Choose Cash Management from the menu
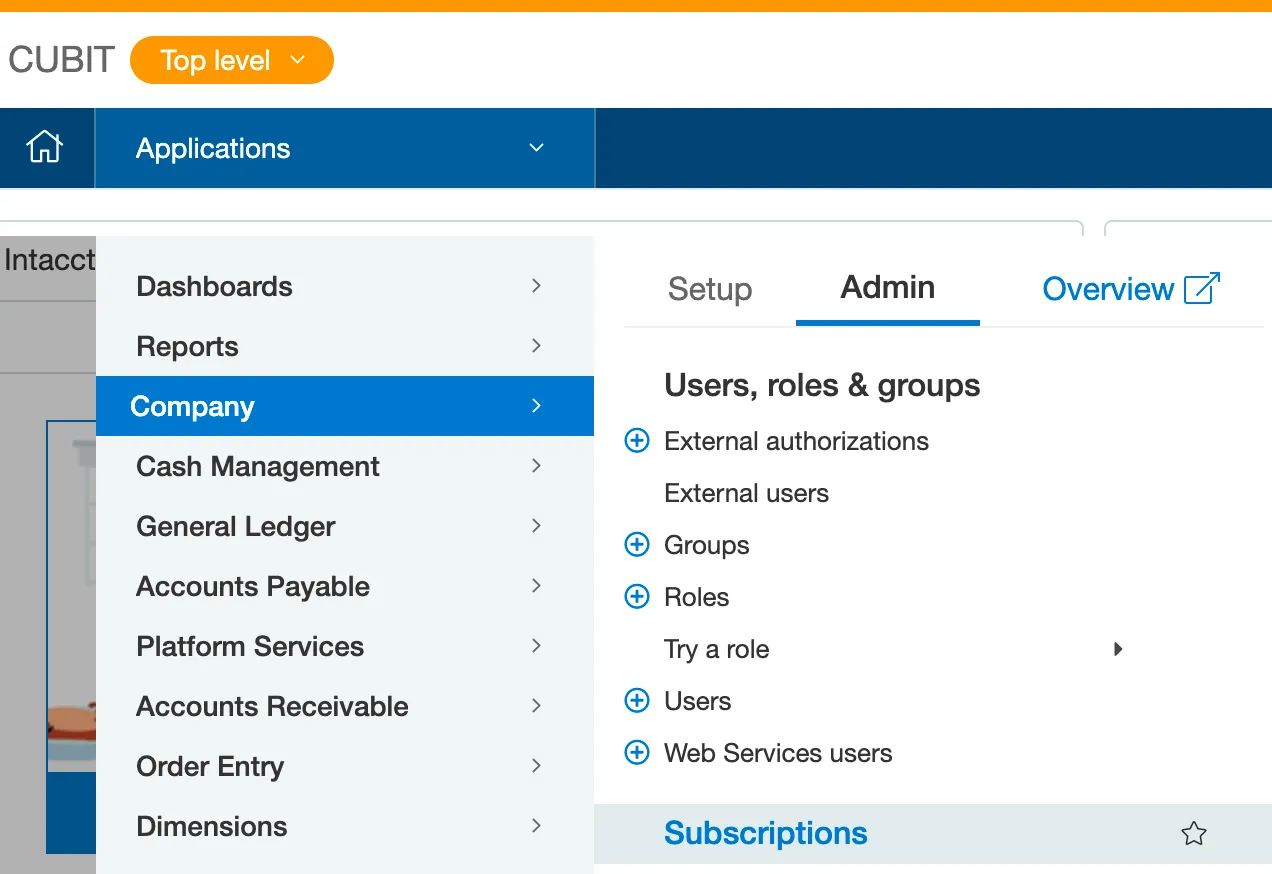This screenshot has width=1272, height=874. [x=345, y=466]
